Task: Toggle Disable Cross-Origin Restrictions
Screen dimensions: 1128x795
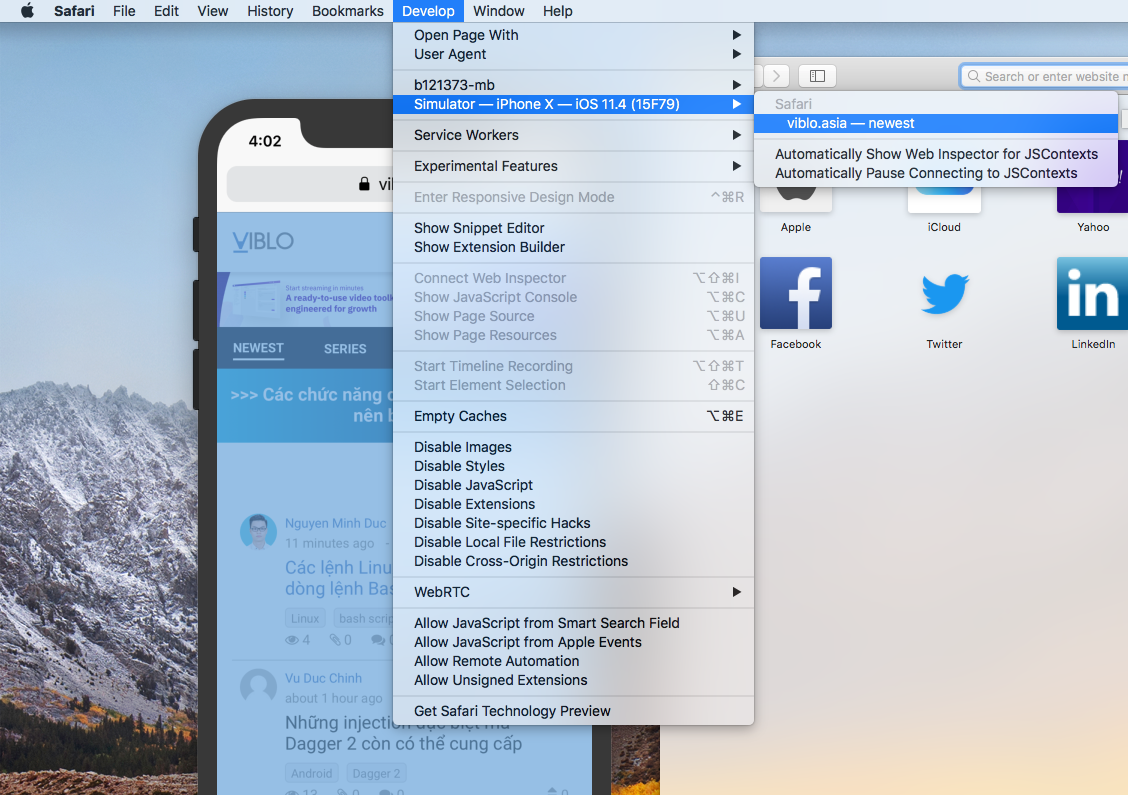Action: pos(573,561)
